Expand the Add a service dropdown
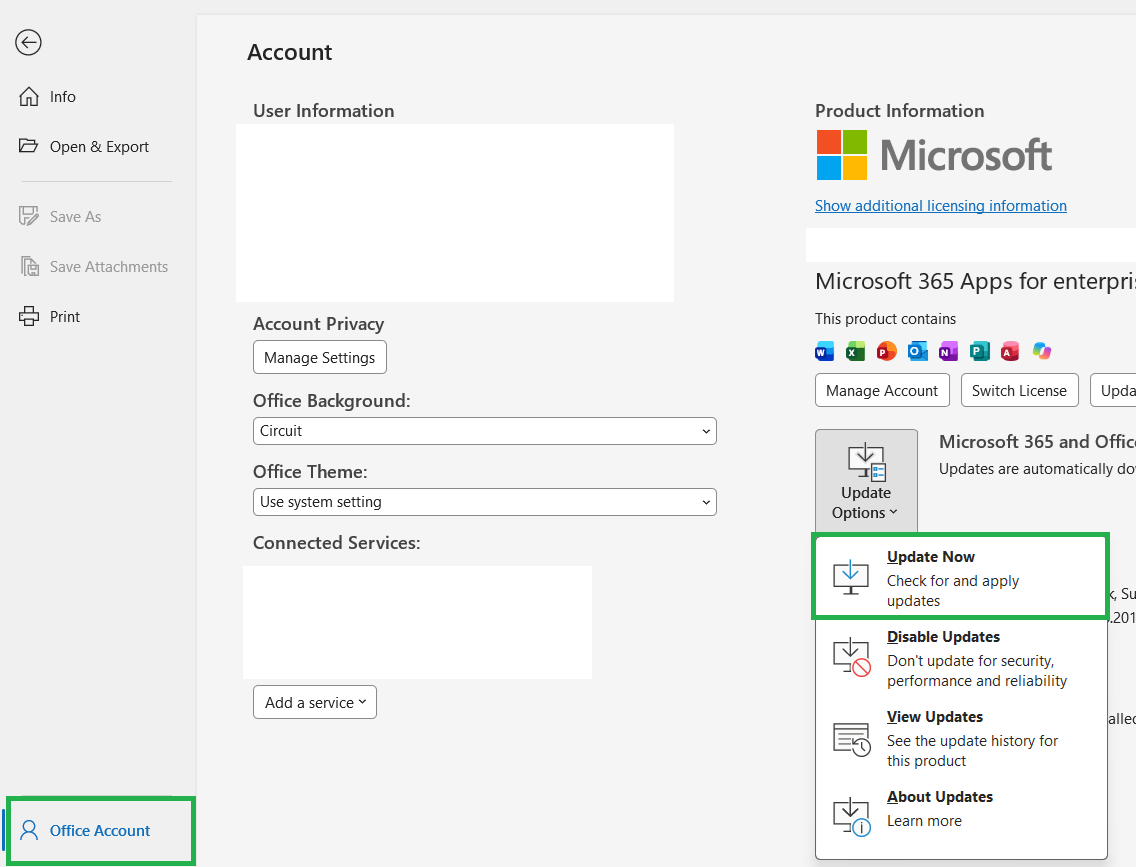The height and width of the screenshot is (867, 1136). [x=315, y=702]
